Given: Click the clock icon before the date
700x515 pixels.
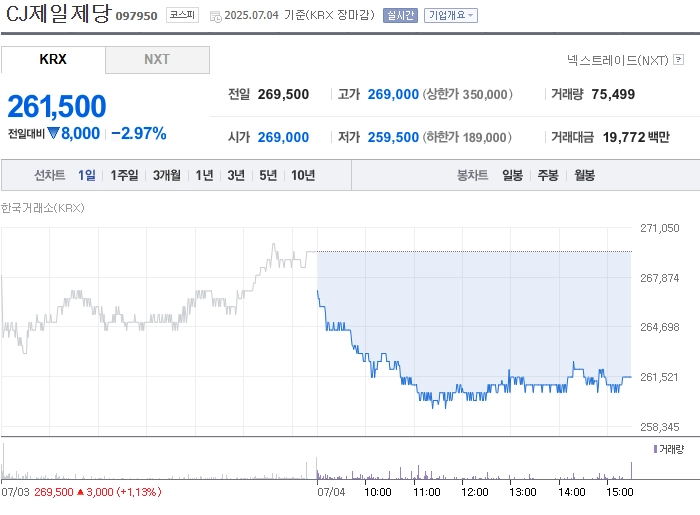Looking at the screenshot, I should coord(216,17).
